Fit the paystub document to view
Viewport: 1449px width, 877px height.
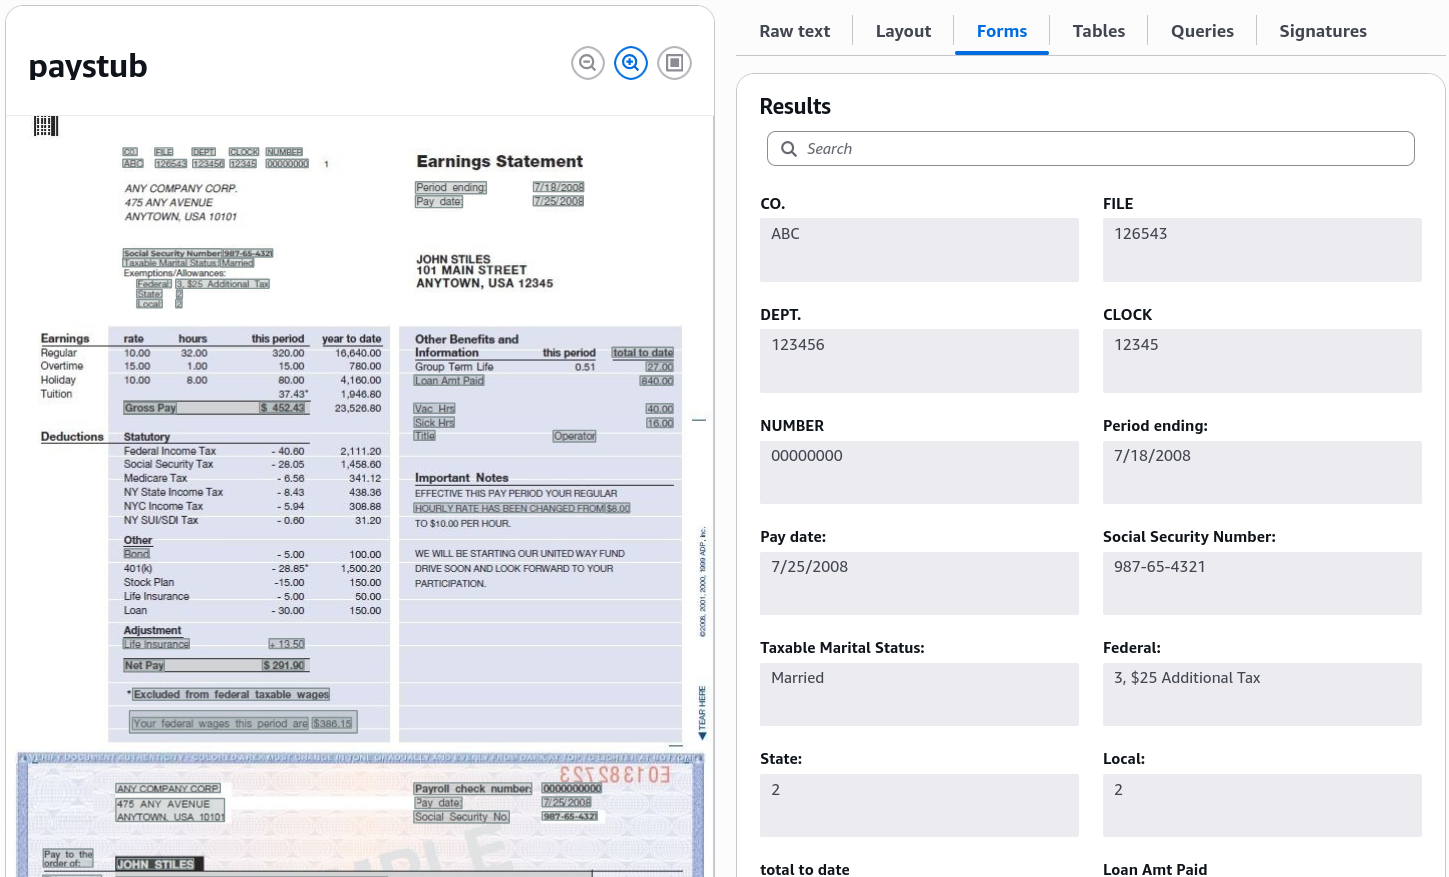click(x=674, y=63)
